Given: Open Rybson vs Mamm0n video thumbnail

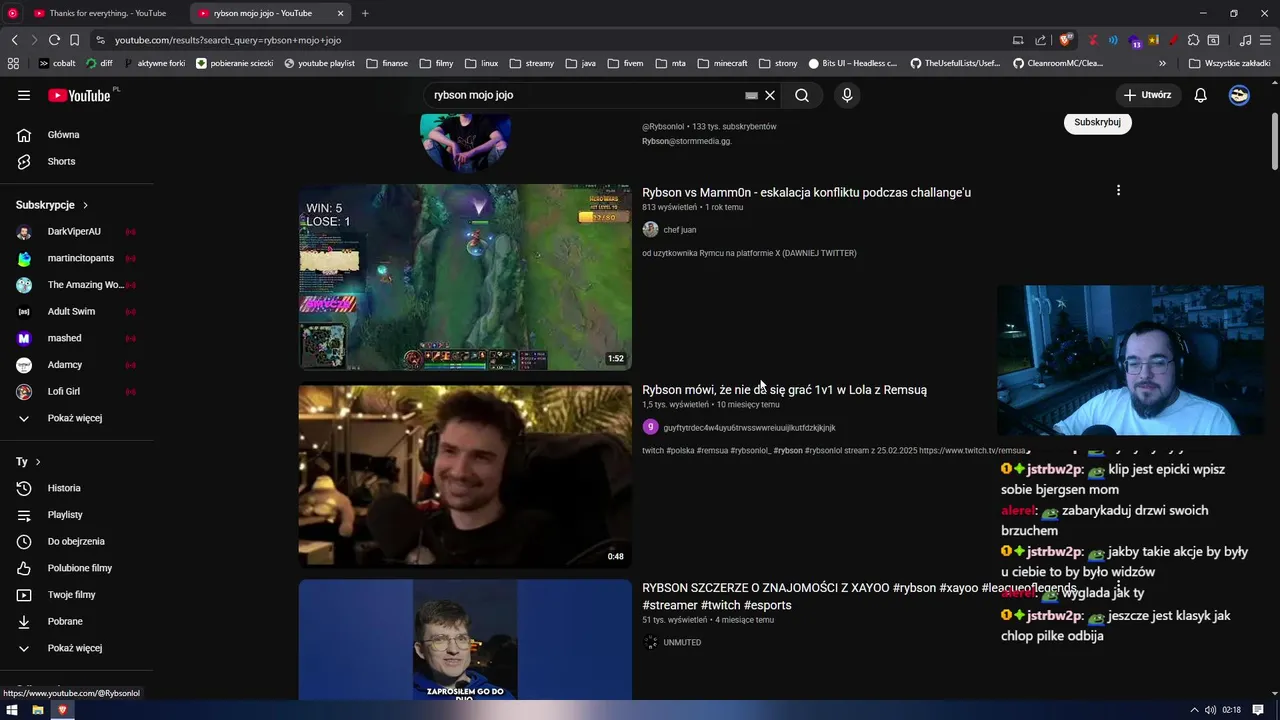Looking at the screenshot, I should (465, 277).
